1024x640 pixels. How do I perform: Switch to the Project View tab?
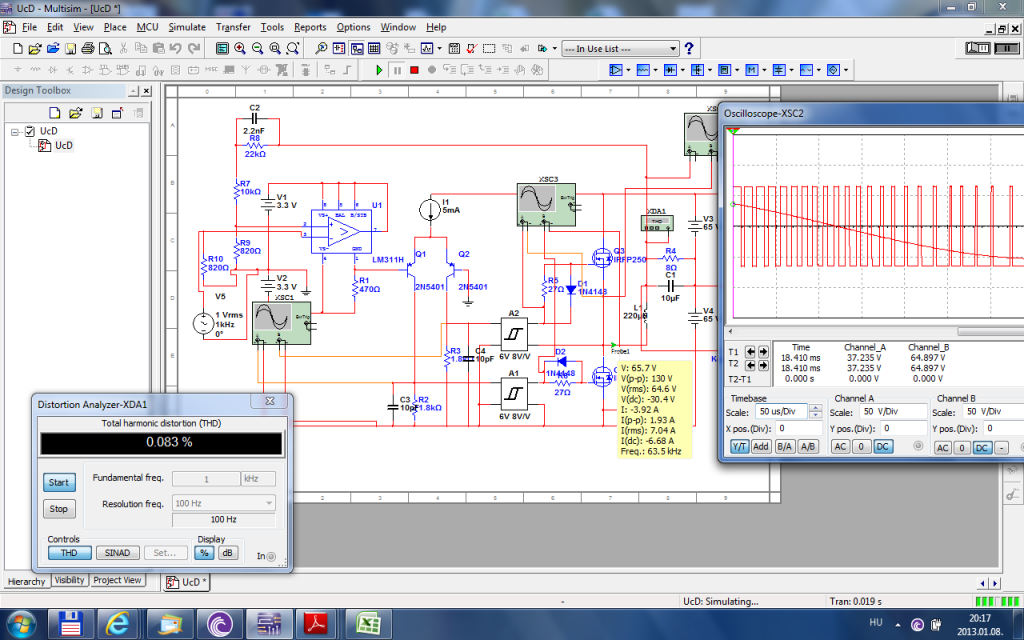coord(118,580)
